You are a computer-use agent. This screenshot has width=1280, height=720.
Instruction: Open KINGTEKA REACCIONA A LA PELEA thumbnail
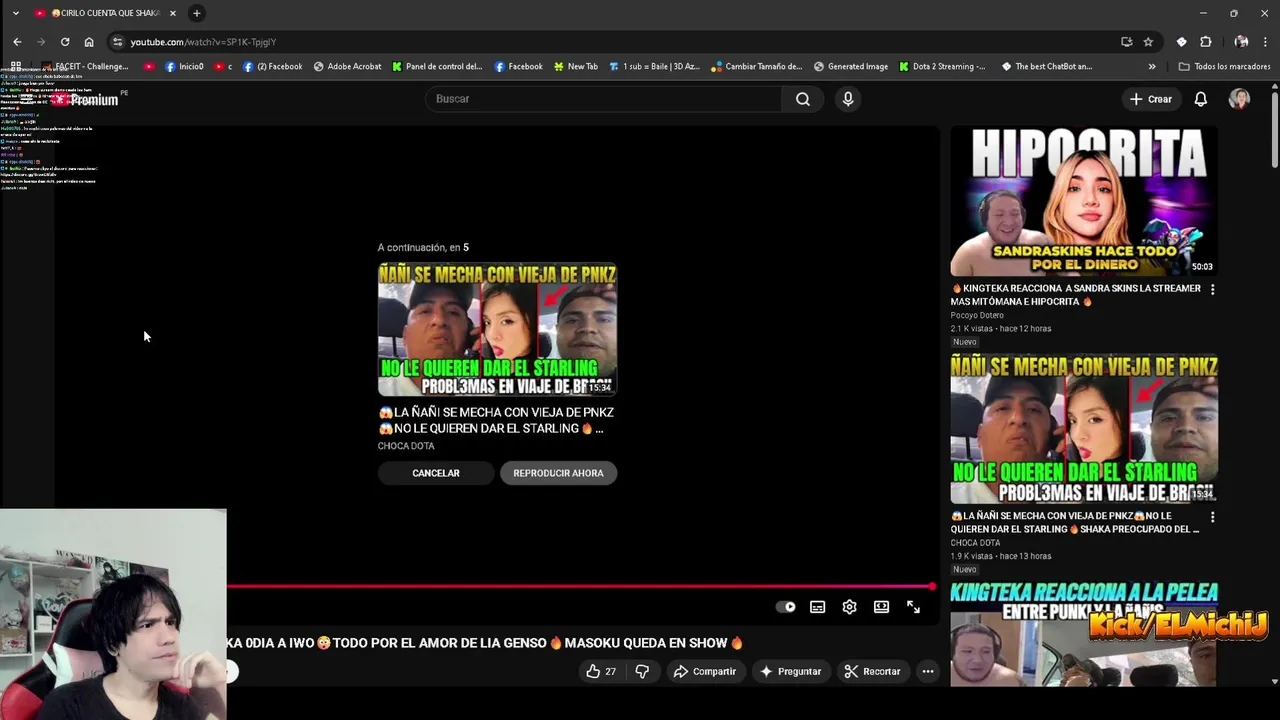click(1084, 634)
